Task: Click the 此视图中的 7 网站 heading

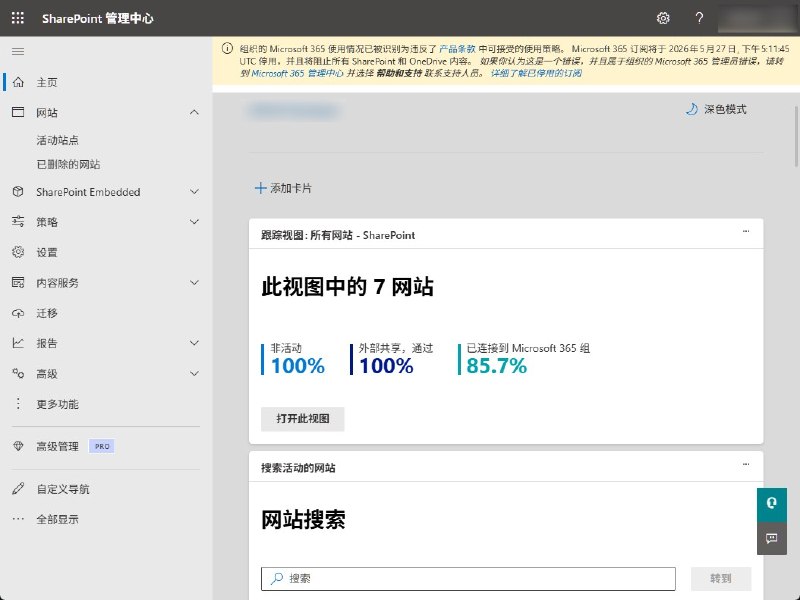Action: (347, 286)
